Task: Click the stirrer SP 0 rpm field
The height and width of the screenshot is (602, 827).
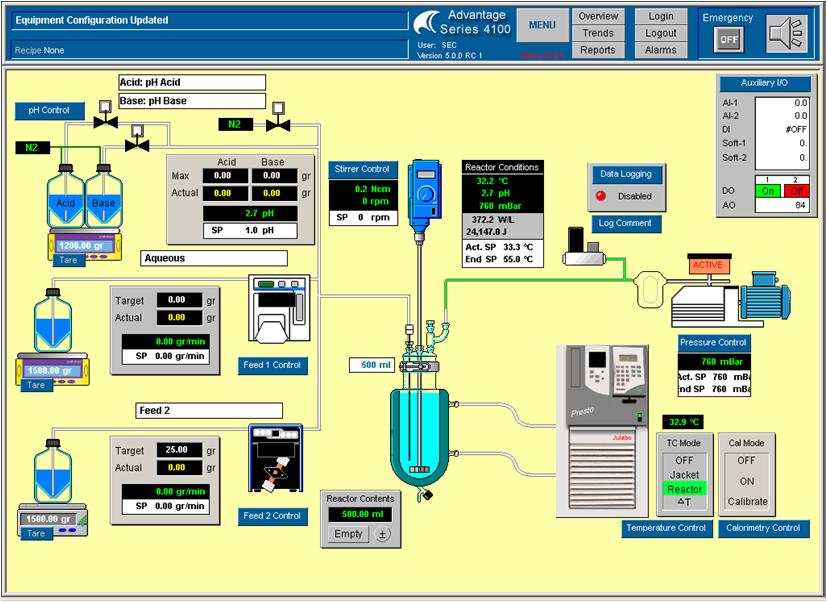Action: [x=363, y=217]
